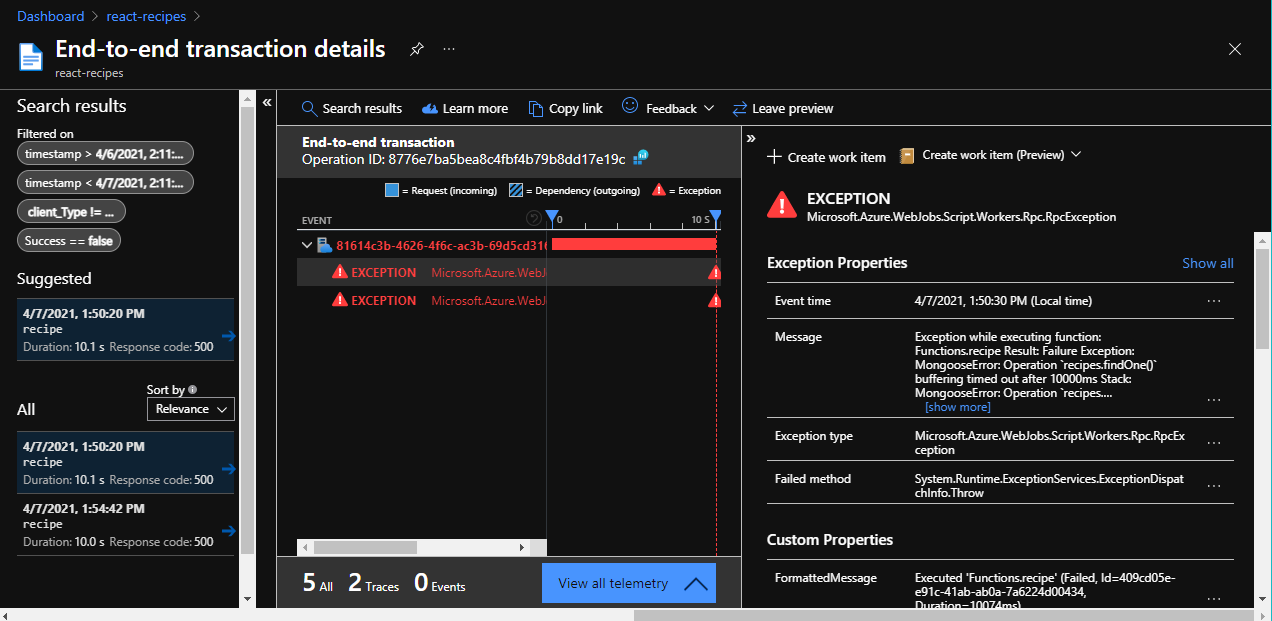The image size is (1272, 621).
Task: Click the Copy link icon
Action: tap(536, 108)
